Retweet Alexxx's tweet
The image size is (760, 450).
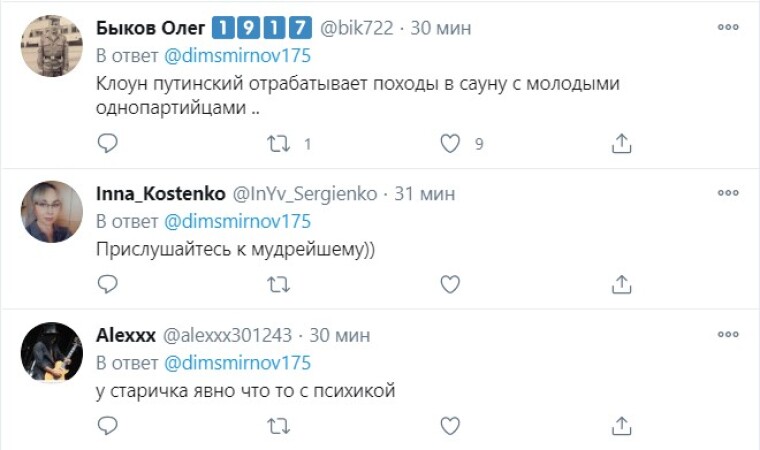(x=279, y=427)
